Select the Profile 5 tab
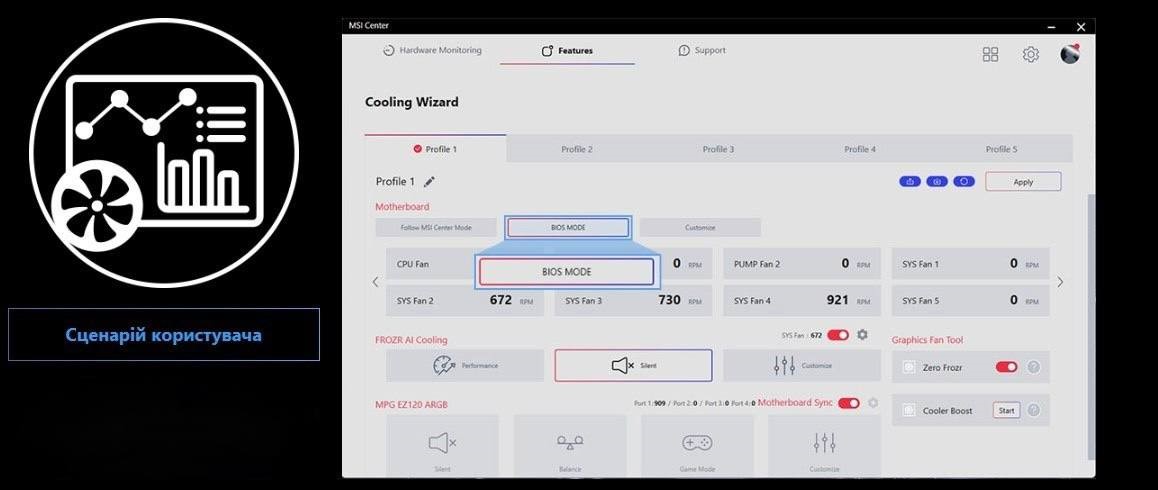 click(1001, 149)
